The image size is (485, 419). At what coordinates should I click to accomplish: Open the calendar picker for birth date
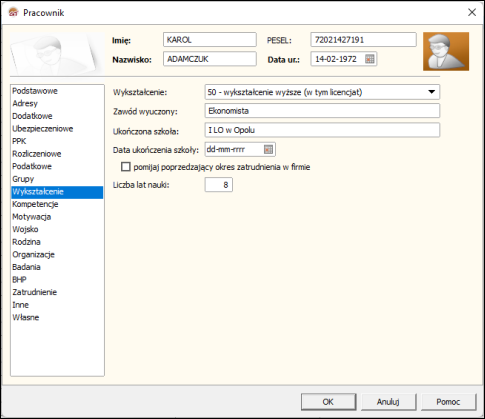(369, 59)
